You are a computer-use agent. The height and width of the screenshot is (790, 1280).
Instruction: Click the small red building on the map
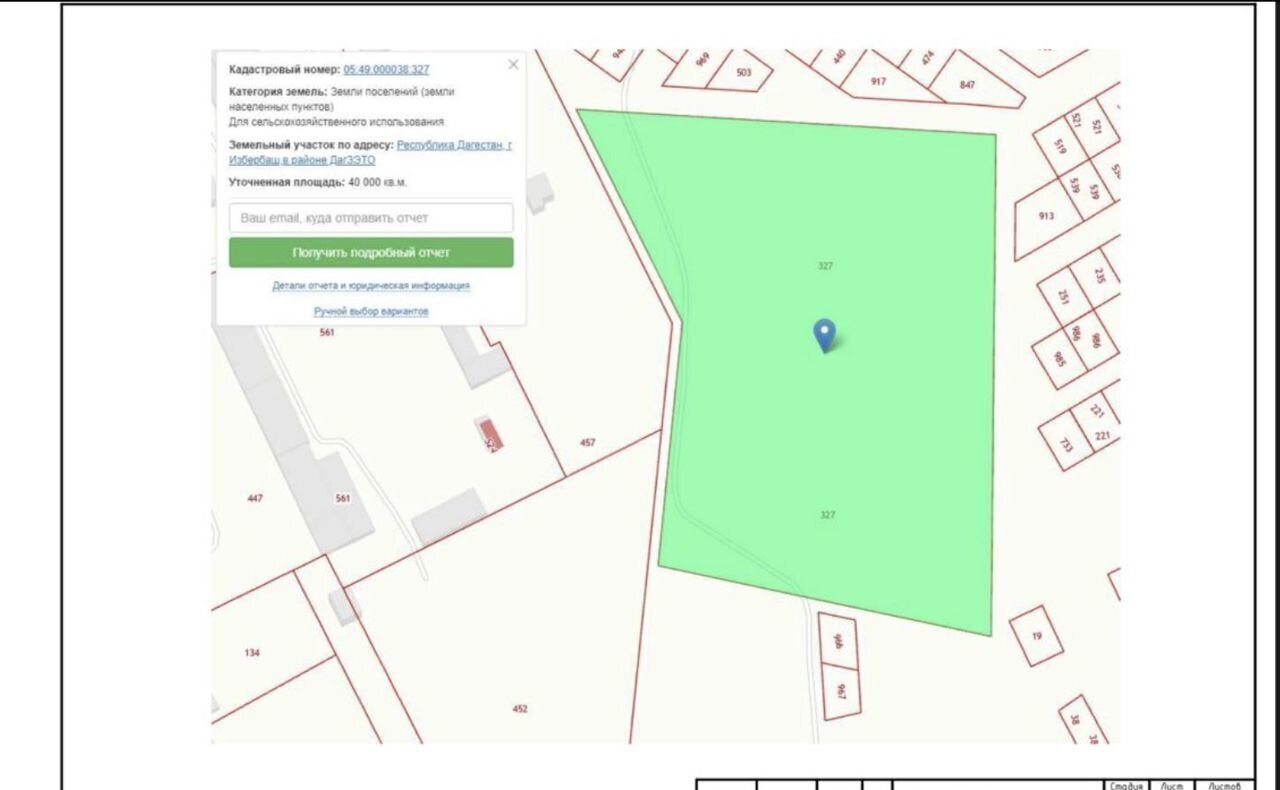490,434
